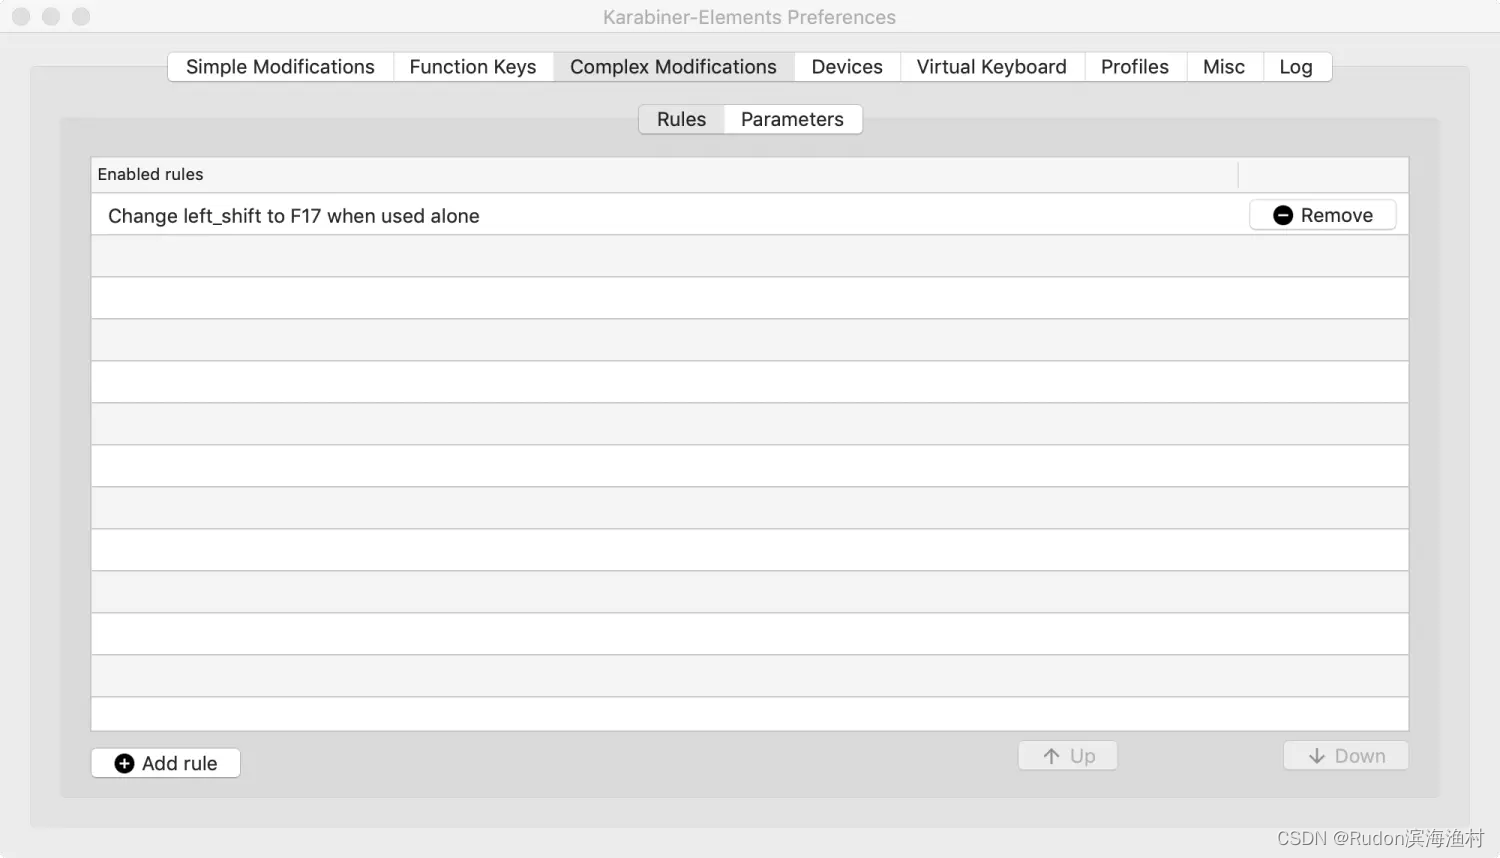Switch to the Misc tab

point(1224,67)
